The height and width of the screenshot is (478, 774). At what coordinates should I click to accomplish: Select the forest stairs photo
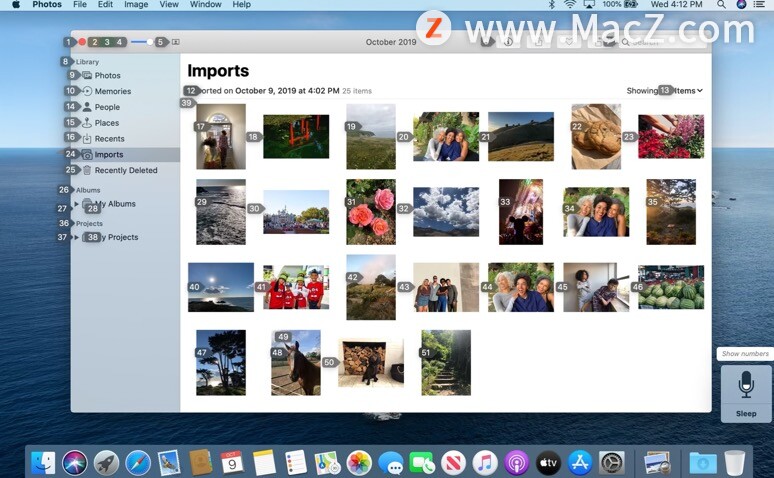click(446, 362)
